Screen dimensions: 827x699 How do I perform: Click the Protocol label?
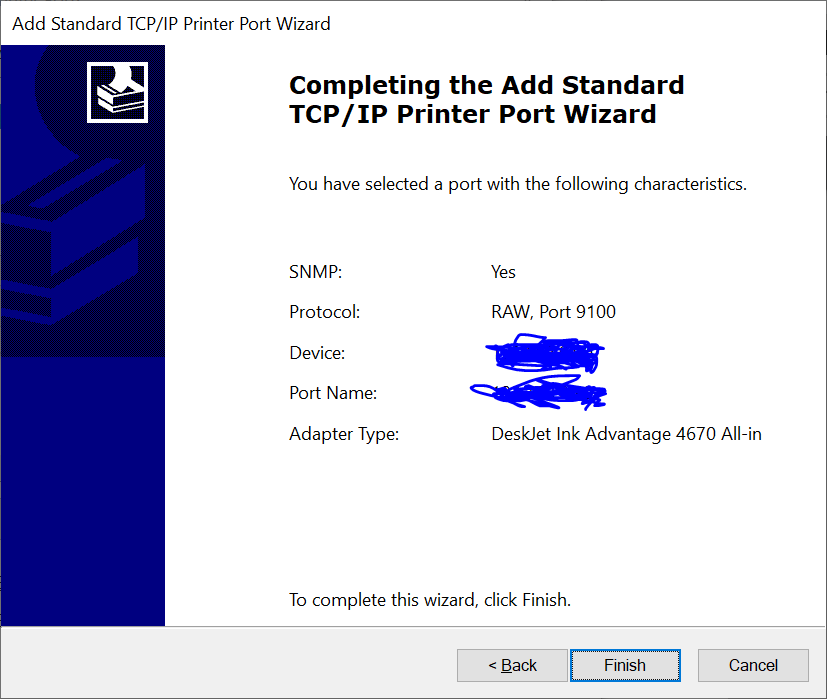point(324,312)
